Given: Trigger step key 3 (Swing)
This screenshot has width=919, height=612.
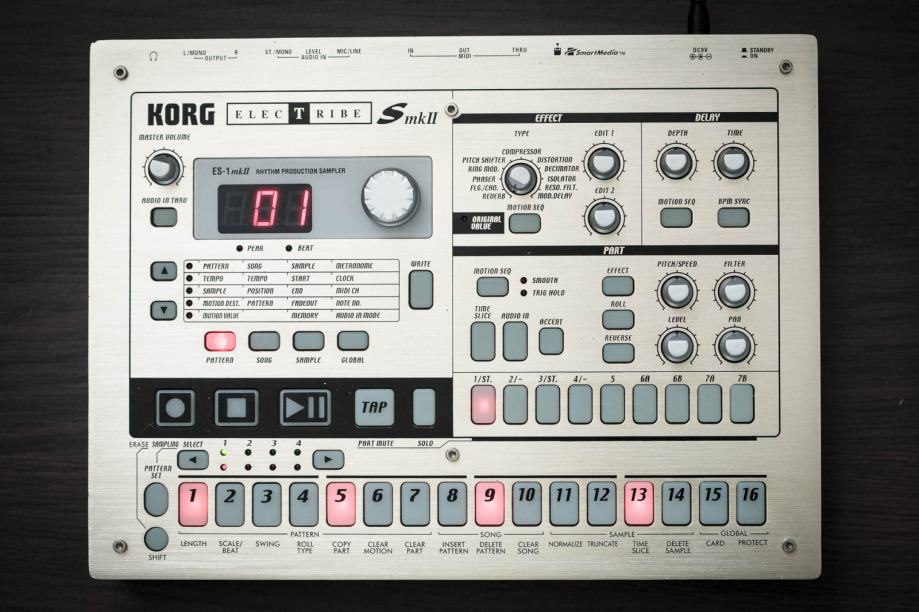Looking at the screenshot, I should coord(267,504).
